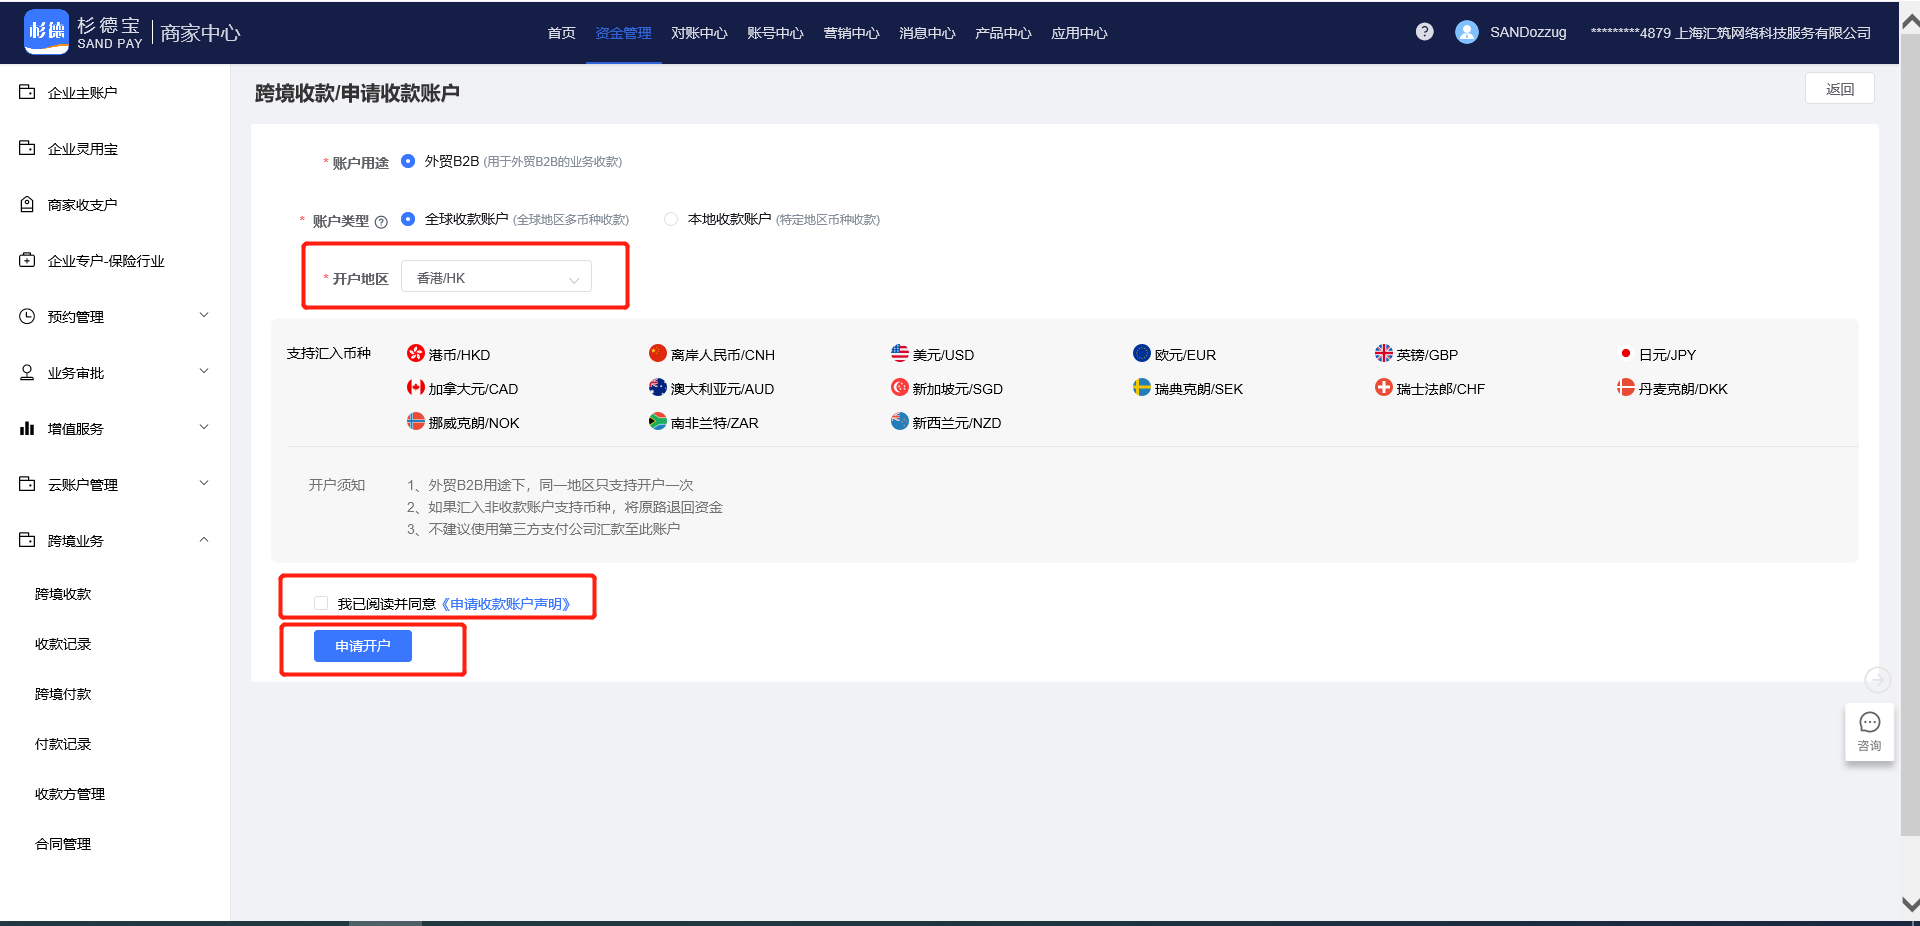
Task: Select the 外贸B2B account purpose option
Action: point(407,160)
